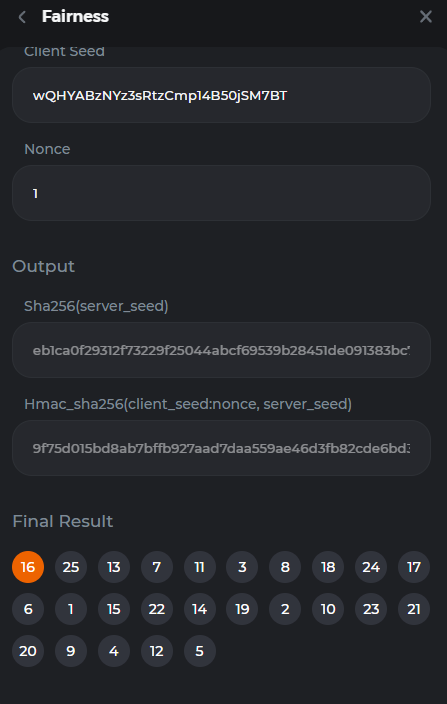The height and width of the screenshot is (704, 447).
Task: Click the orange highlighted number 16 ball
Action: 28,567
